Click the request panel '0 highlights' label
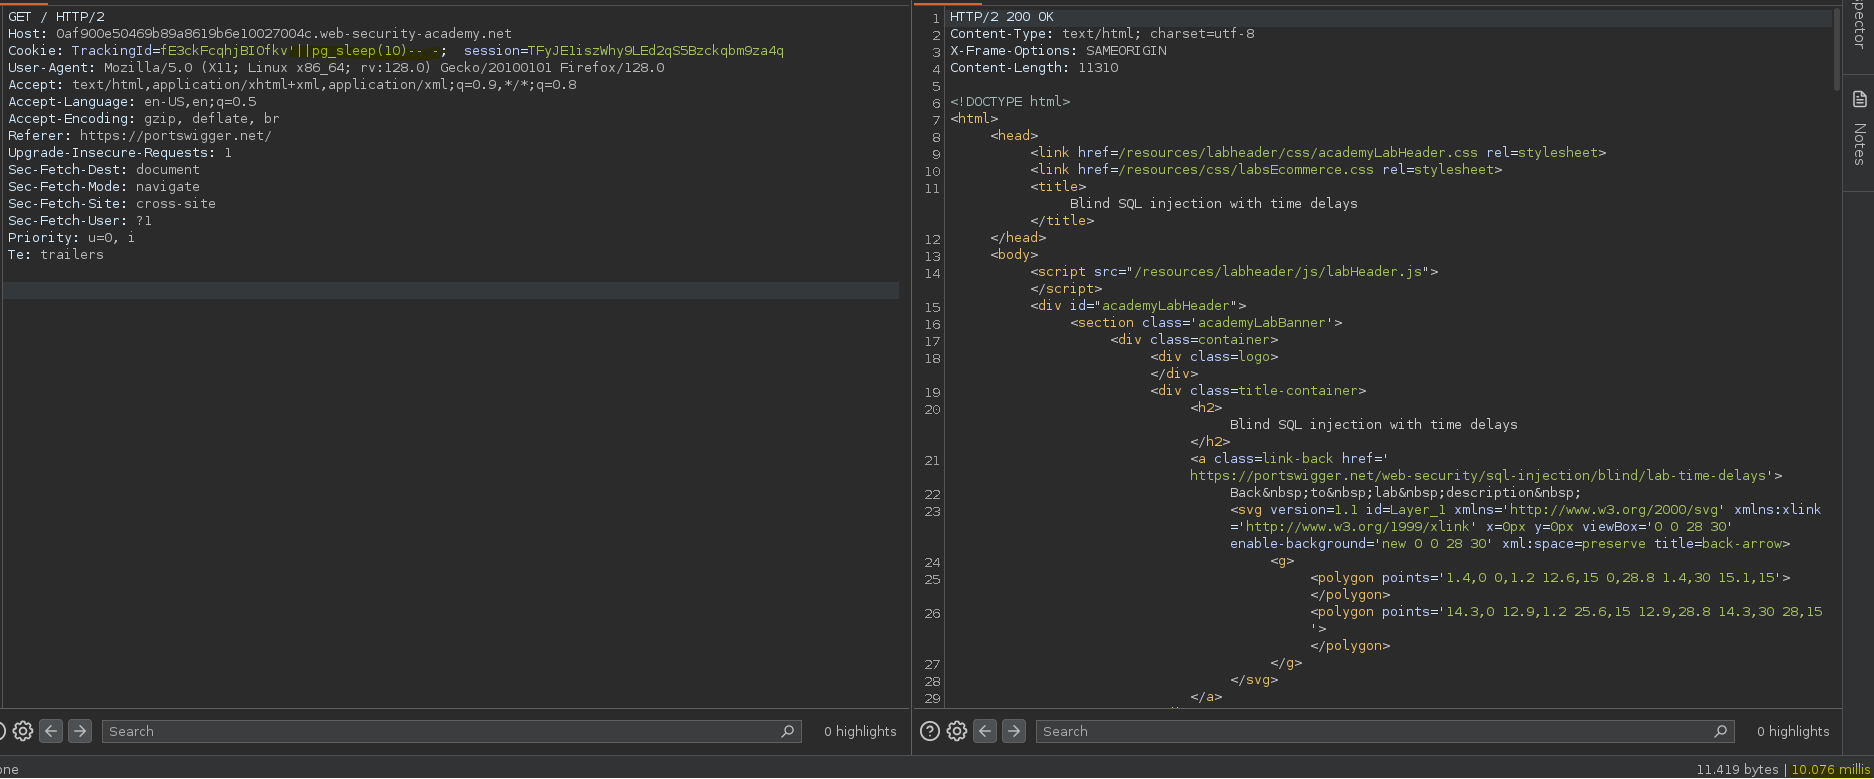The width and height of the screenshot is (1874, 779). [860, 732]
